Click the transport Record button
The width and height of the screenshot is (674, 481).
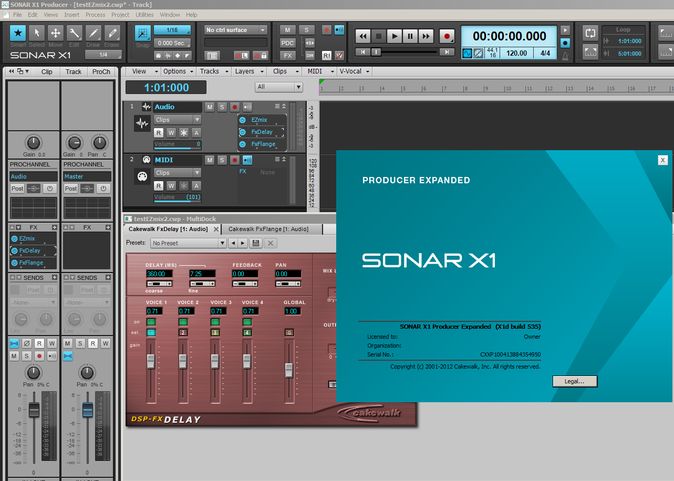[x=446, y=35]
